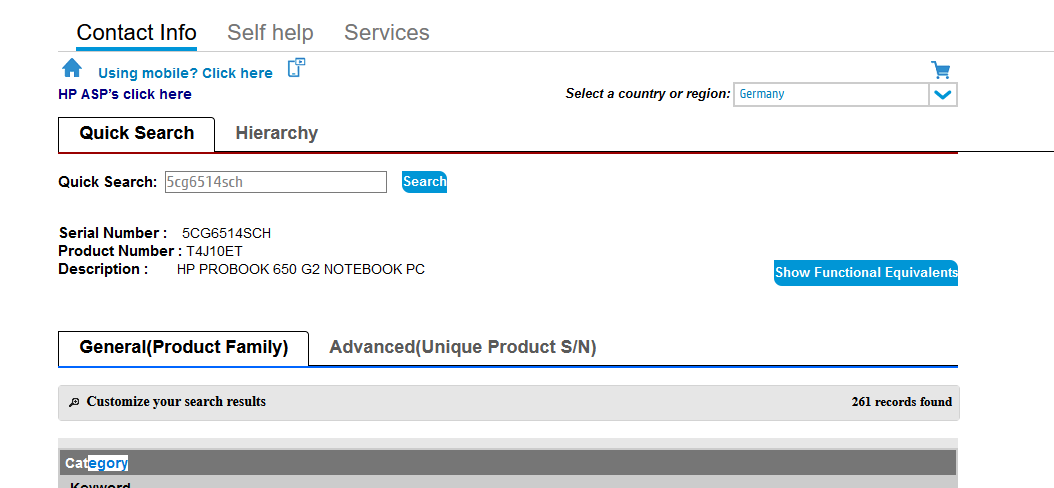Click the 261 records found text
Screen dimensions: 1054x488
(901, 402)
